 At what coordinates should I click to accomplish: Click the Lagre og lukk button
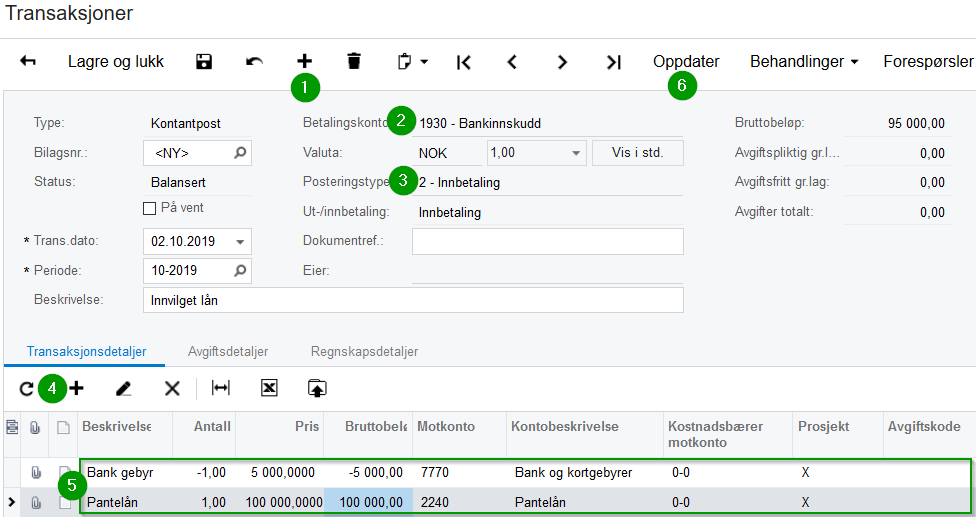(116, 62)
